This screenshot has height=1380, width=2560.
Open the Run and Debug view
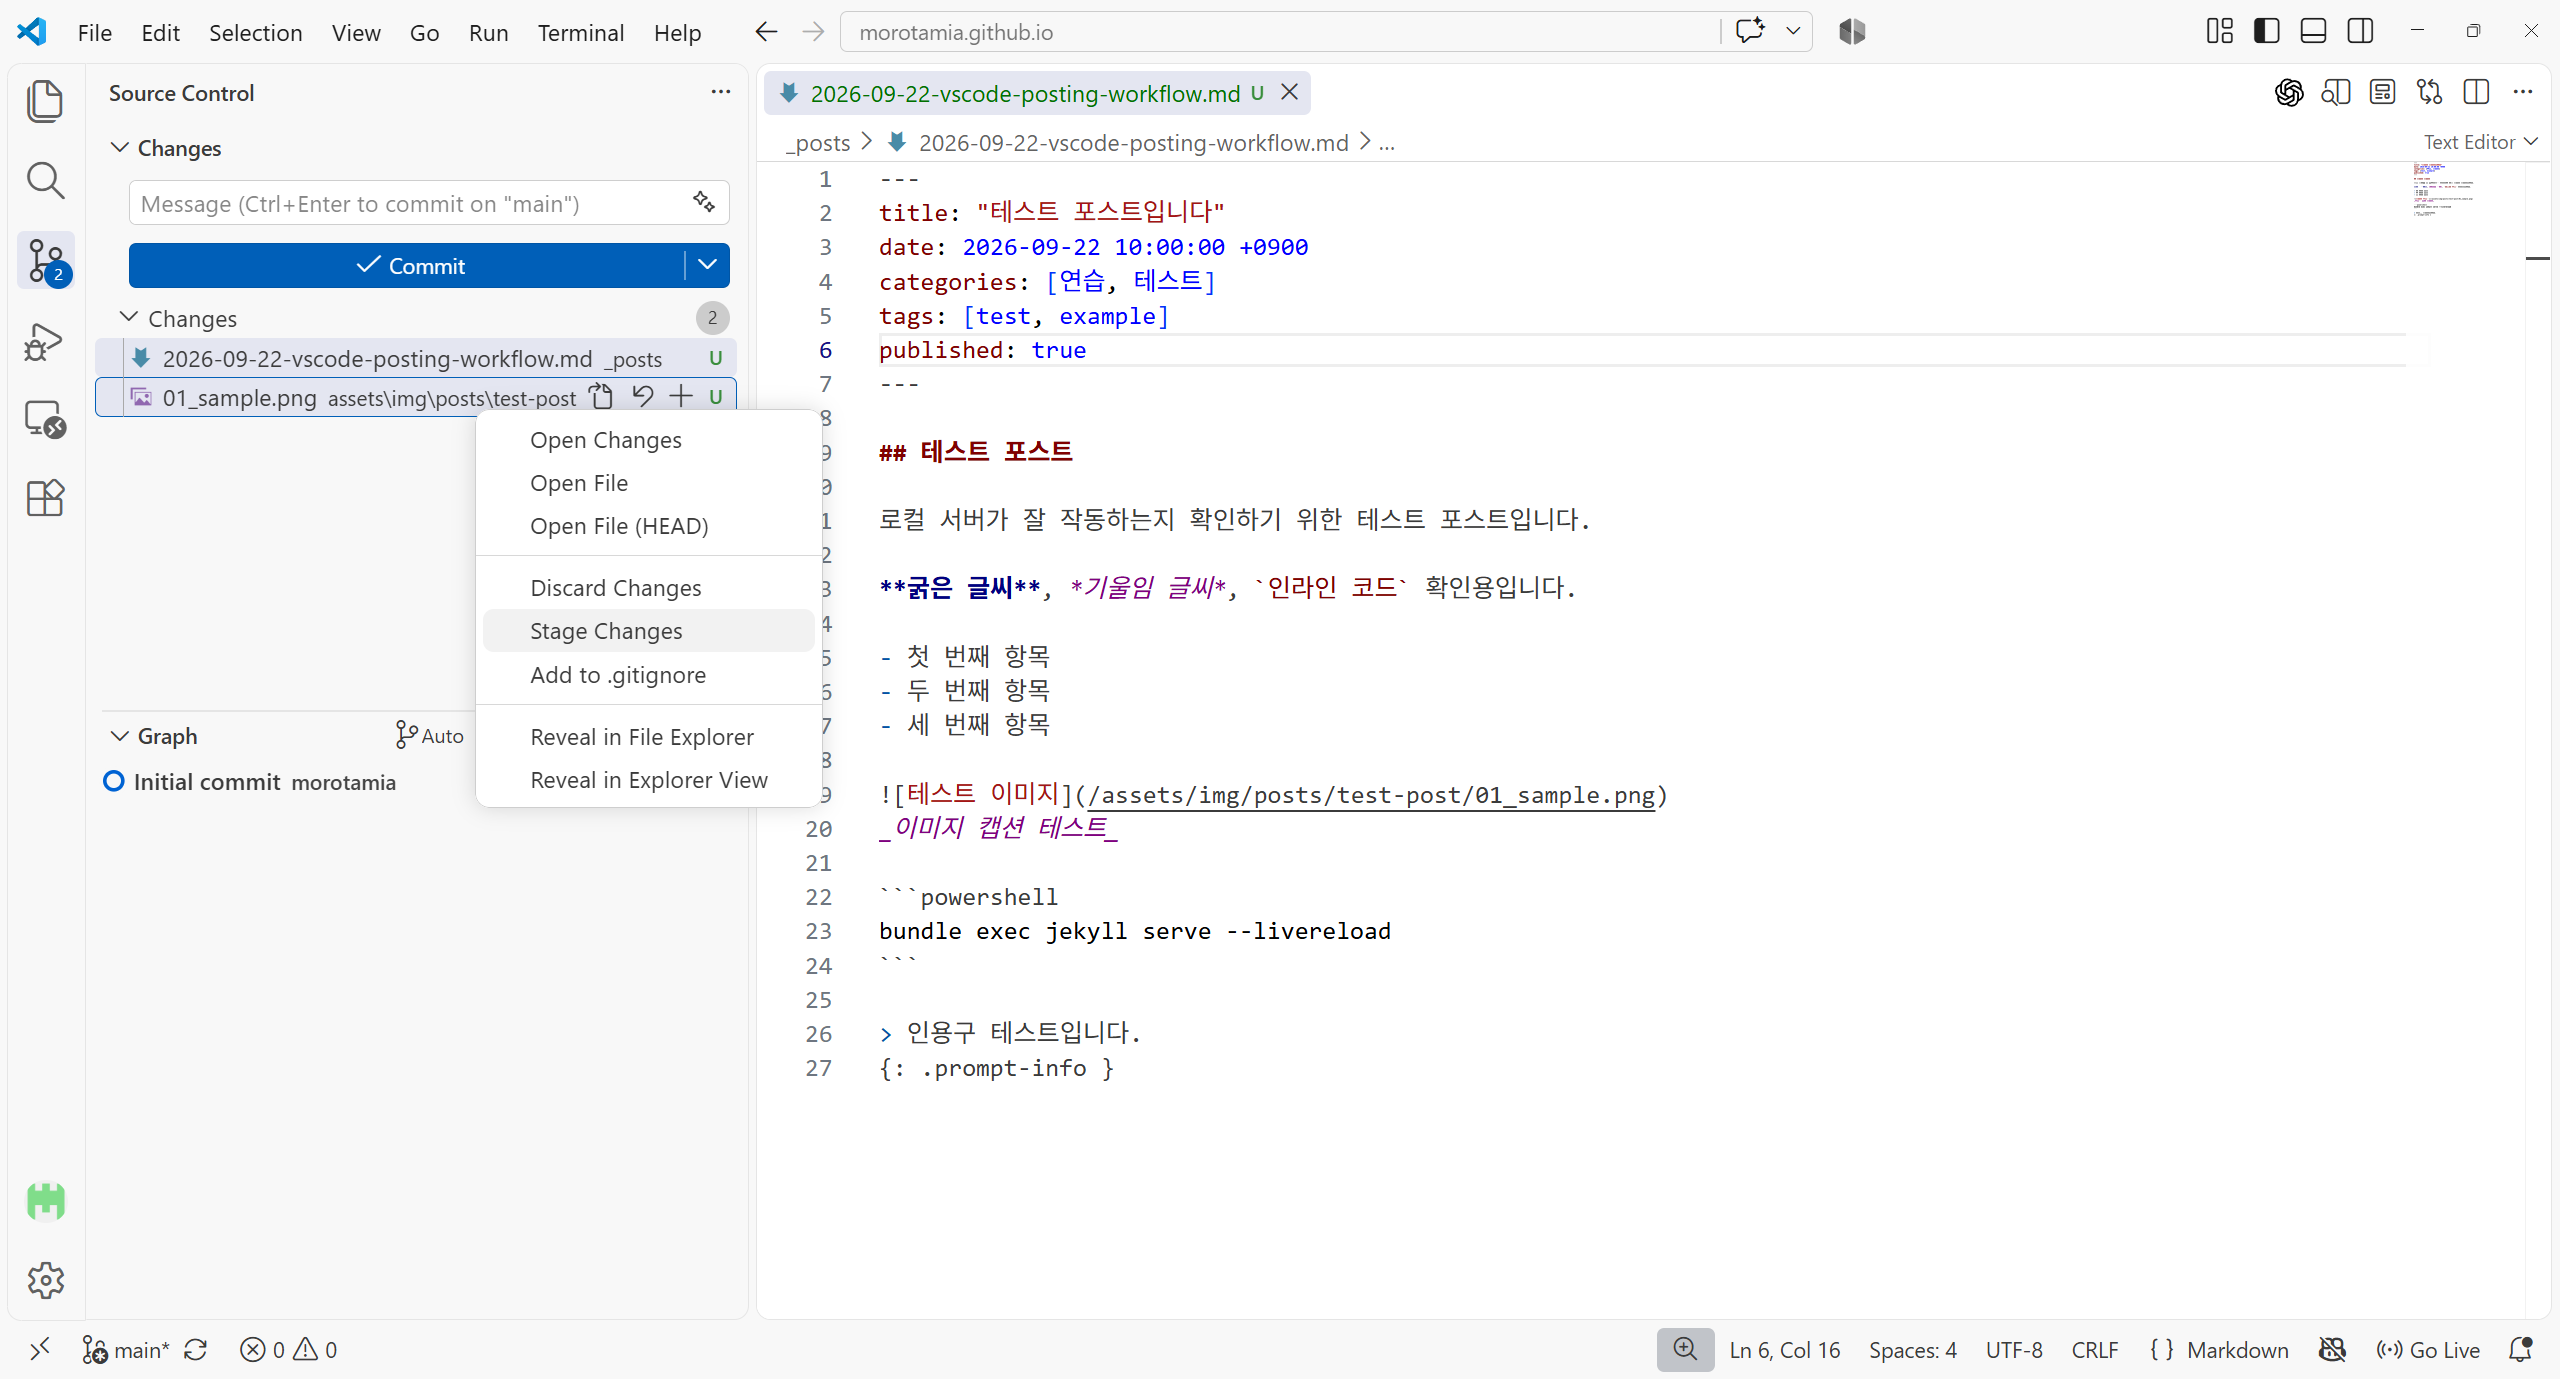click(x=45, y=341)
